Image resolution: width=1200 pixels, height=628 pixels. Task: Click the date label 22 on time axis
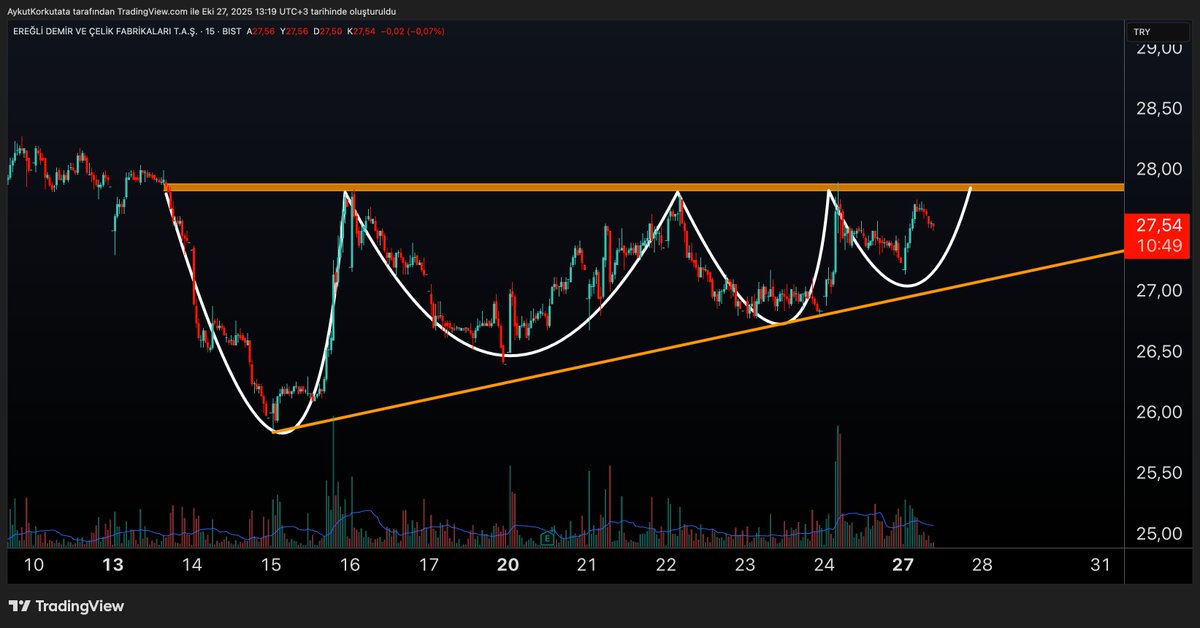(666, 565)
